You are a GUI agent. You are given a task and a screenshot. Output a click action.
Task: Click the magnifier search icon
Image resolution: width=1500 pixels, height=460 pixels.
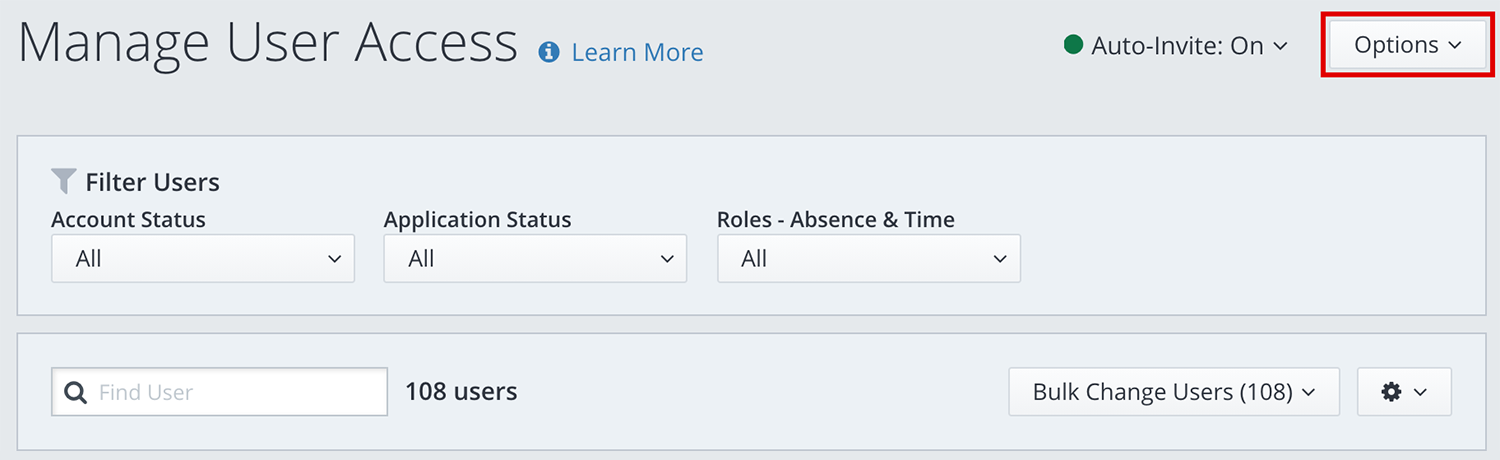click(x=75, y=392)
